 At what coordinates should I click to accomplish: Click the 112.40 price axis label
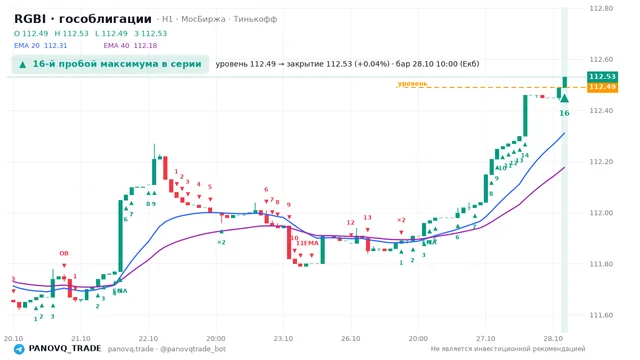click(x=601, y=110)
